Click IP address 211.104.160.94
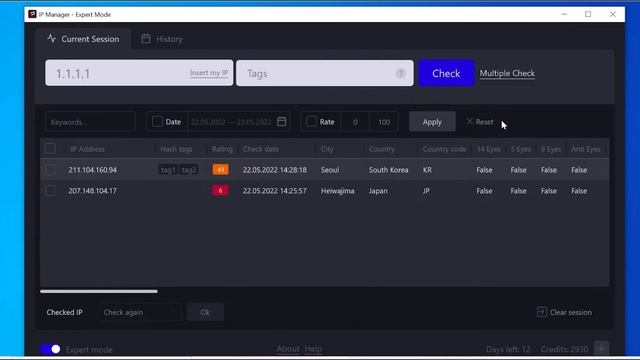 tap(93, 170)
